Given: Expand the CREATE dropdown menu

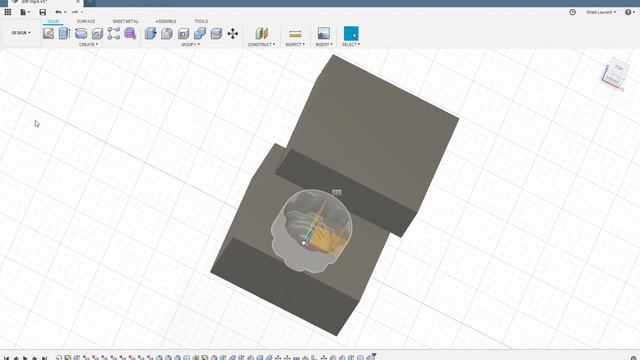Looking at the screenshot, I should [x=89, y=44].
